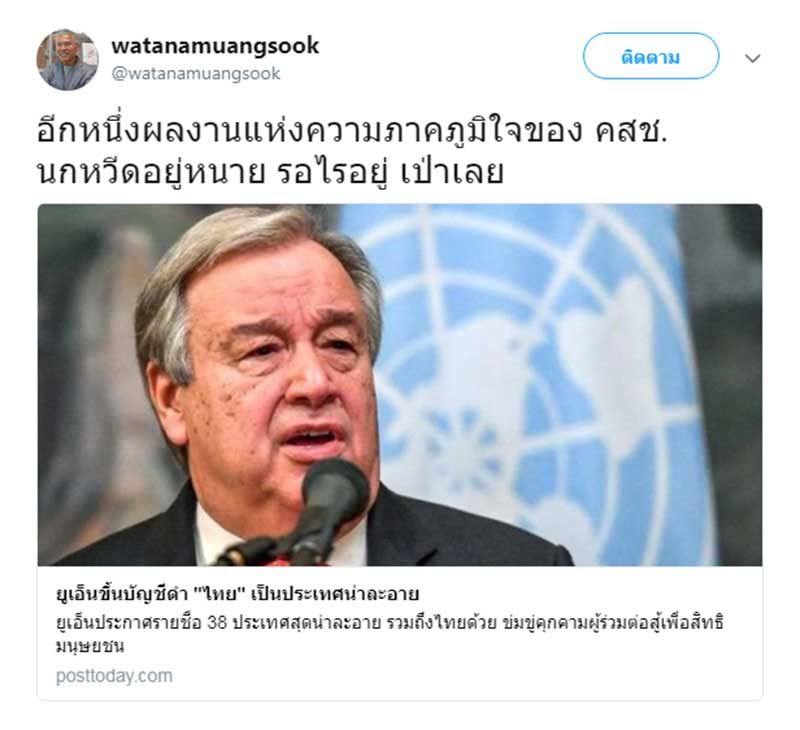Viewport: 800px width, 730px height.
Task: Open the headline ยูเอ็นขึ้นบัญชีดำ "ไทย"
Action: pyautogui.click(x=237, y=594)
